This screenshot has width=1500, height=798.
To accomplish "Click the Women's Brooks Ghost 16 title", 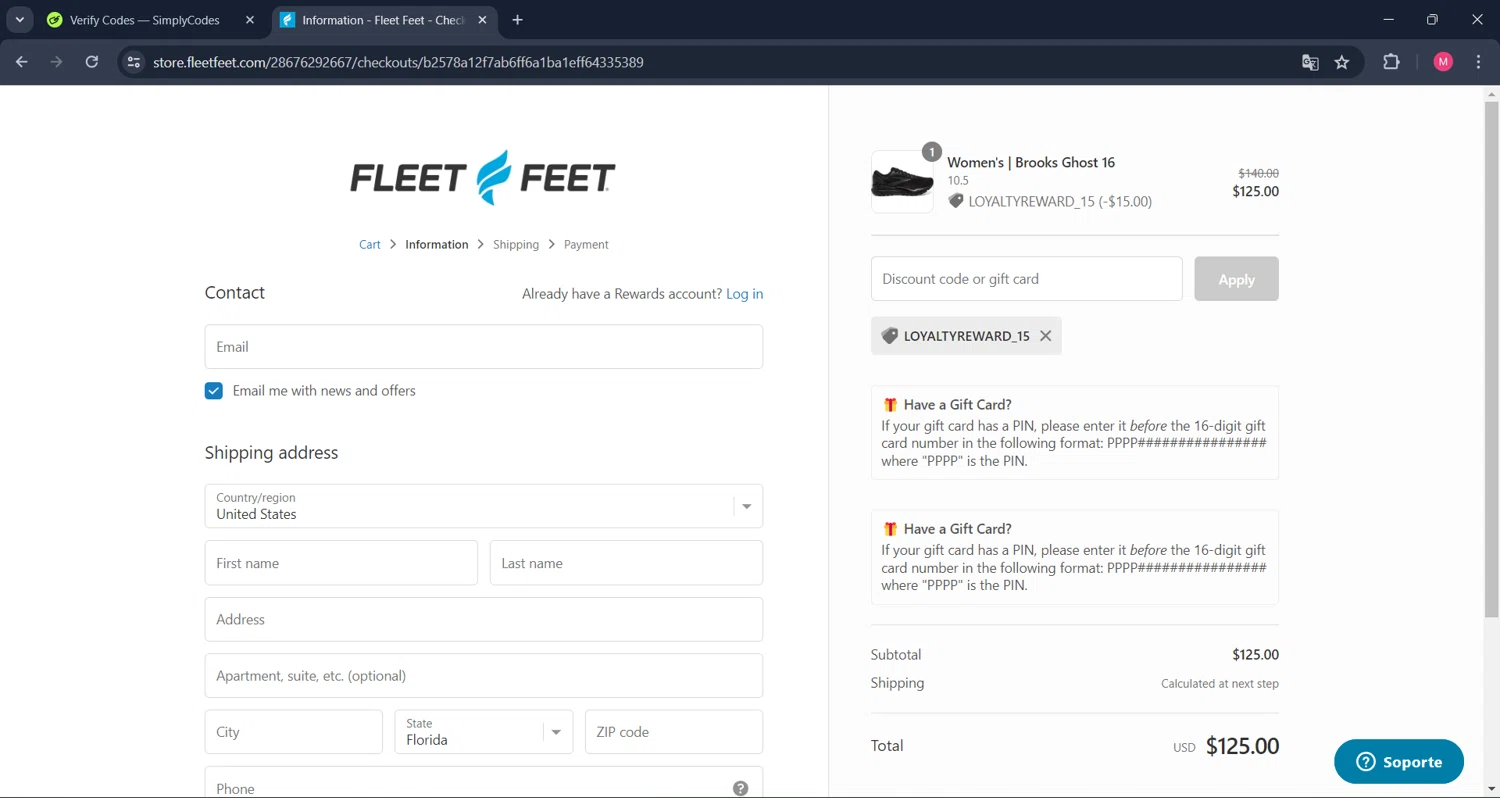I will pos(1031,163).
